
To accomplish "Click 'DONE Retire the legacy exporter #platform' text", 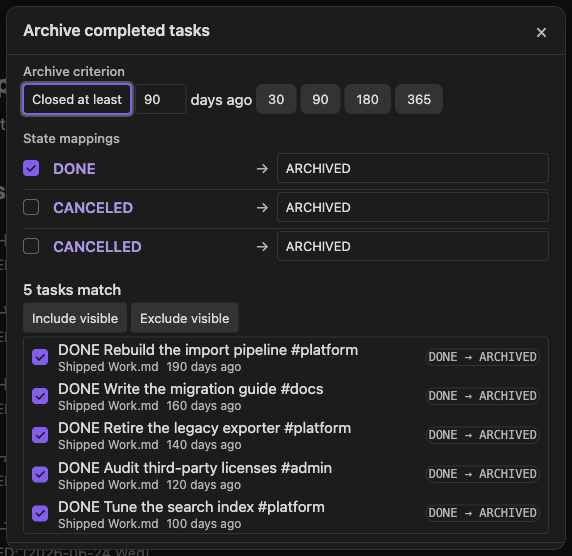I will pos(205,428).
